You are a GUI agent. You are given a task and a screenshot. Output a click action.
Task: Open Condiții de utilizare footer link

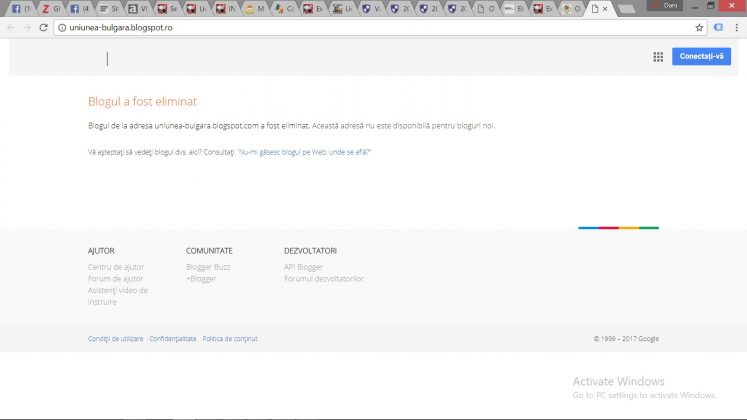pos(116,339)
